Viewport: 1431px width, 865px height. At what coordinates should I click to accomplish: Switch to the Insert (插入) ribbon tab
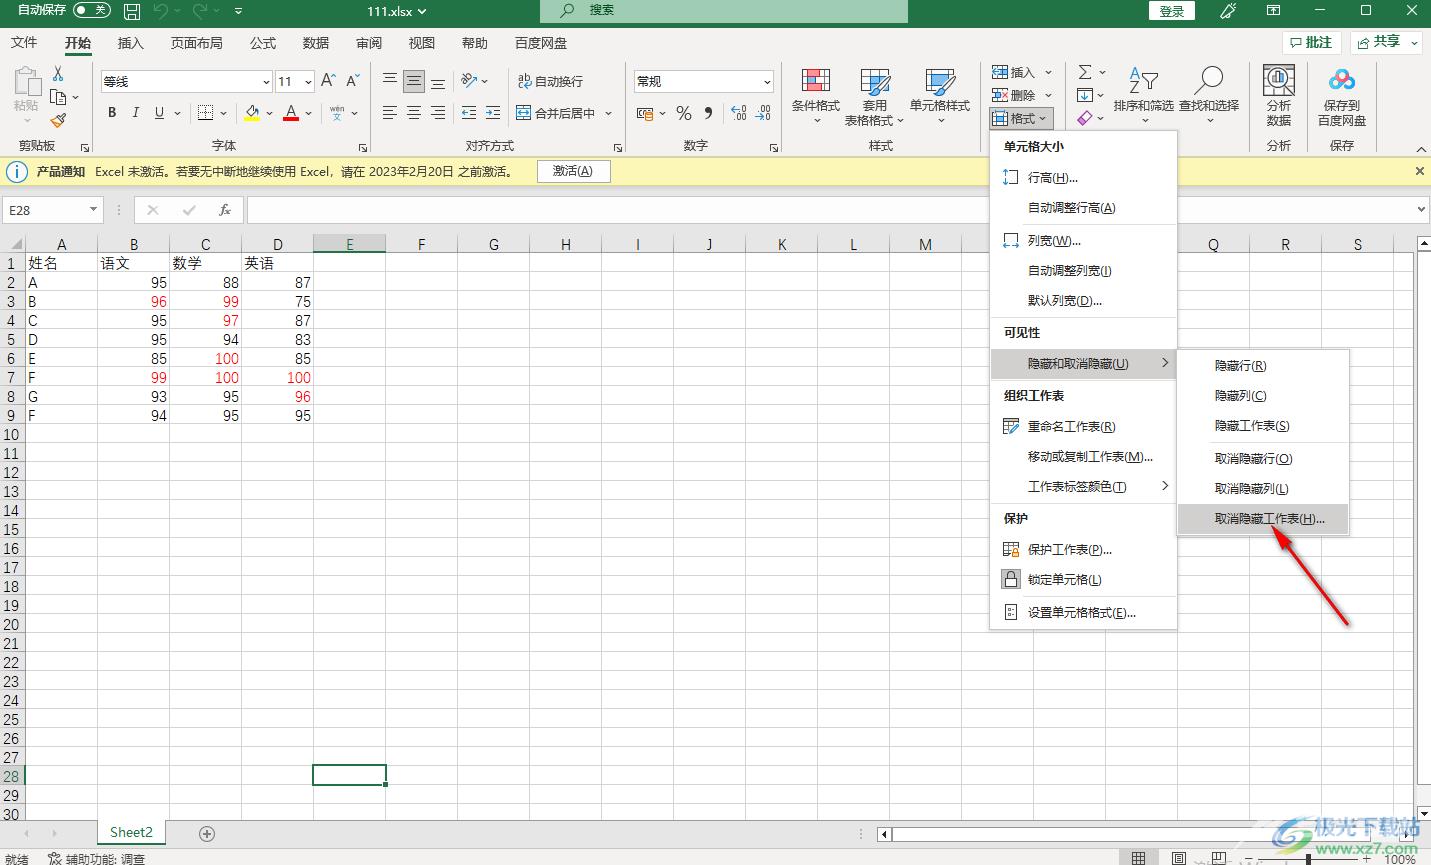pyautogui.click(x=131, y=43)
